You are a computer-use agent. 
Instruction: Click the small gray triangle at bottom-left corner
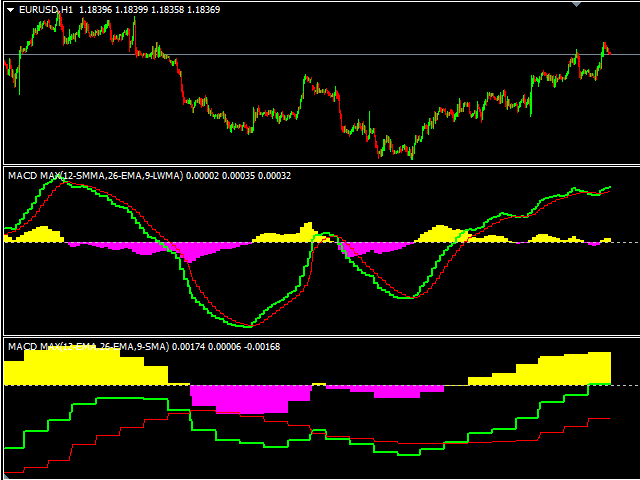(7, 476)
